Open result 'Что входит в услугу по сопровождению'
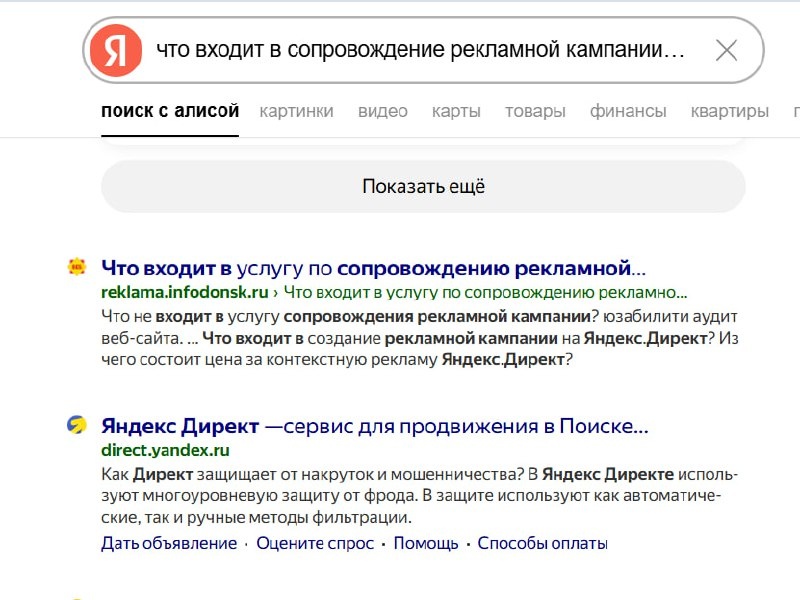Image resolution: width=800 pixels, height=600 pixels. (x=373, y=268)
